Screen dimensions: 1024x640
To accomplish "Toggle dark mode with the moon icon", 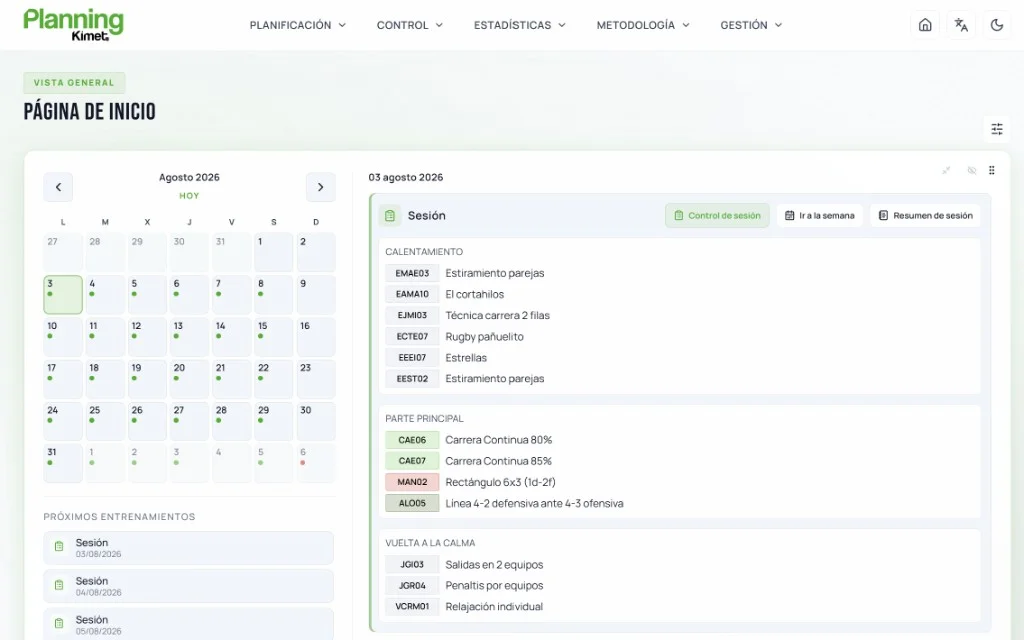I will [997, 25].
